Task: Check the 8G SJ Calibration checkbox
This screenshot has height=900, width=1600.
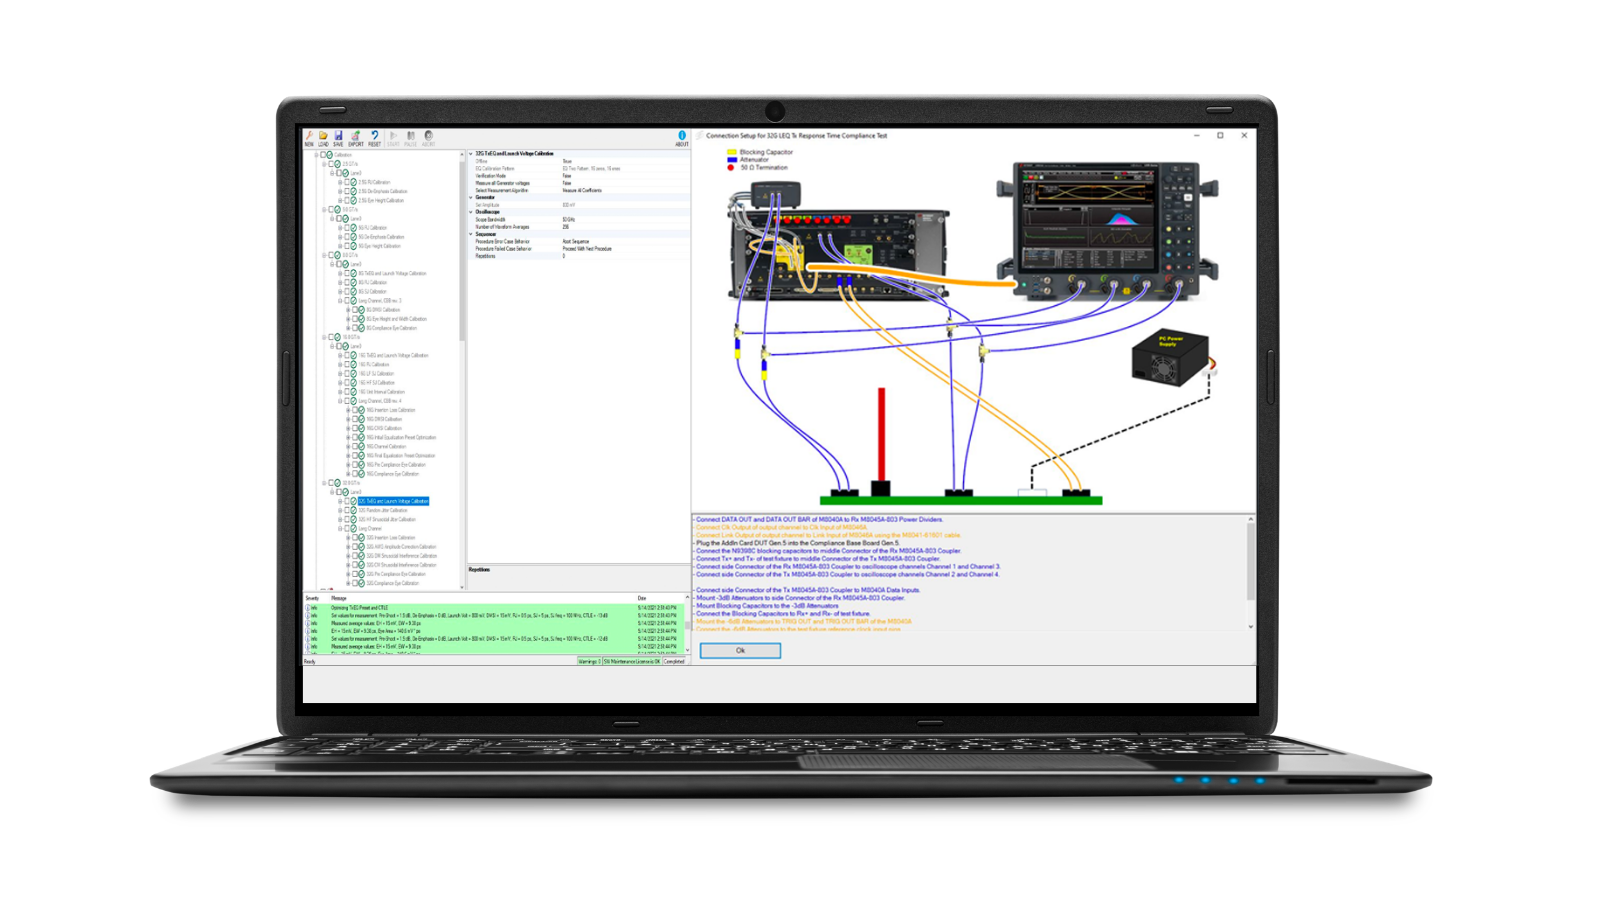Action: (347, 291)
